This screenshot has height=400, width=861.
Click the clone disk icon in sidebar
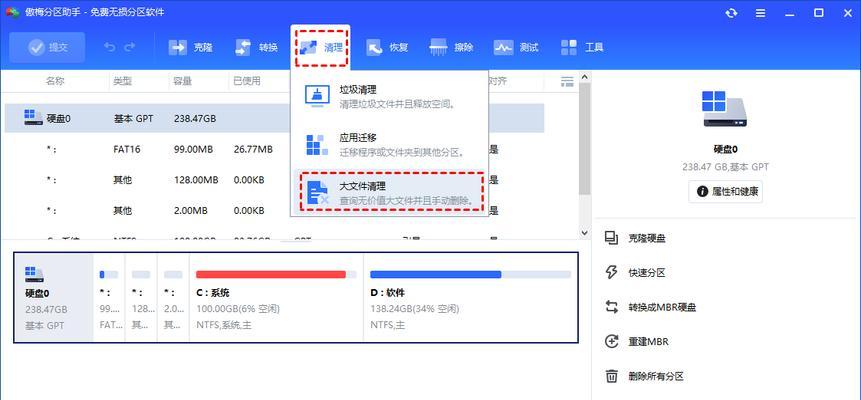[611, 238]
